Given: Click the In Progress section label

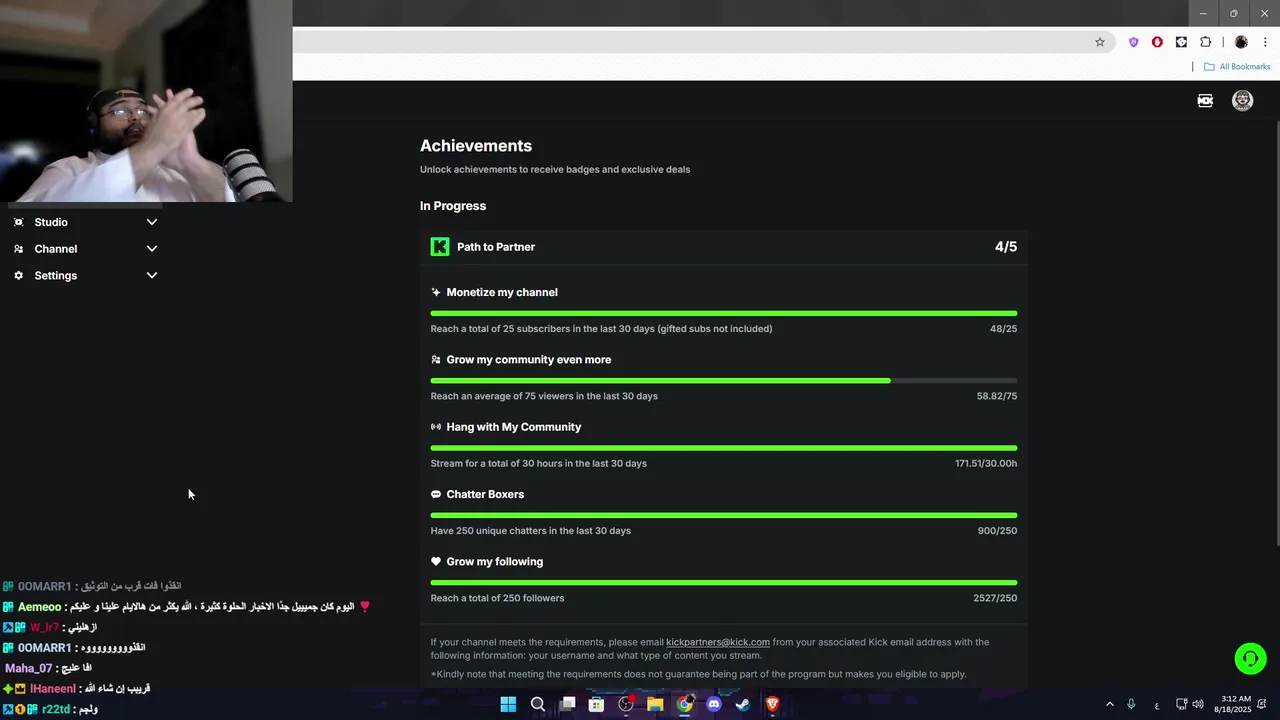Looking at the screenshot, I should pyautogui.click(x=453, y=206).
